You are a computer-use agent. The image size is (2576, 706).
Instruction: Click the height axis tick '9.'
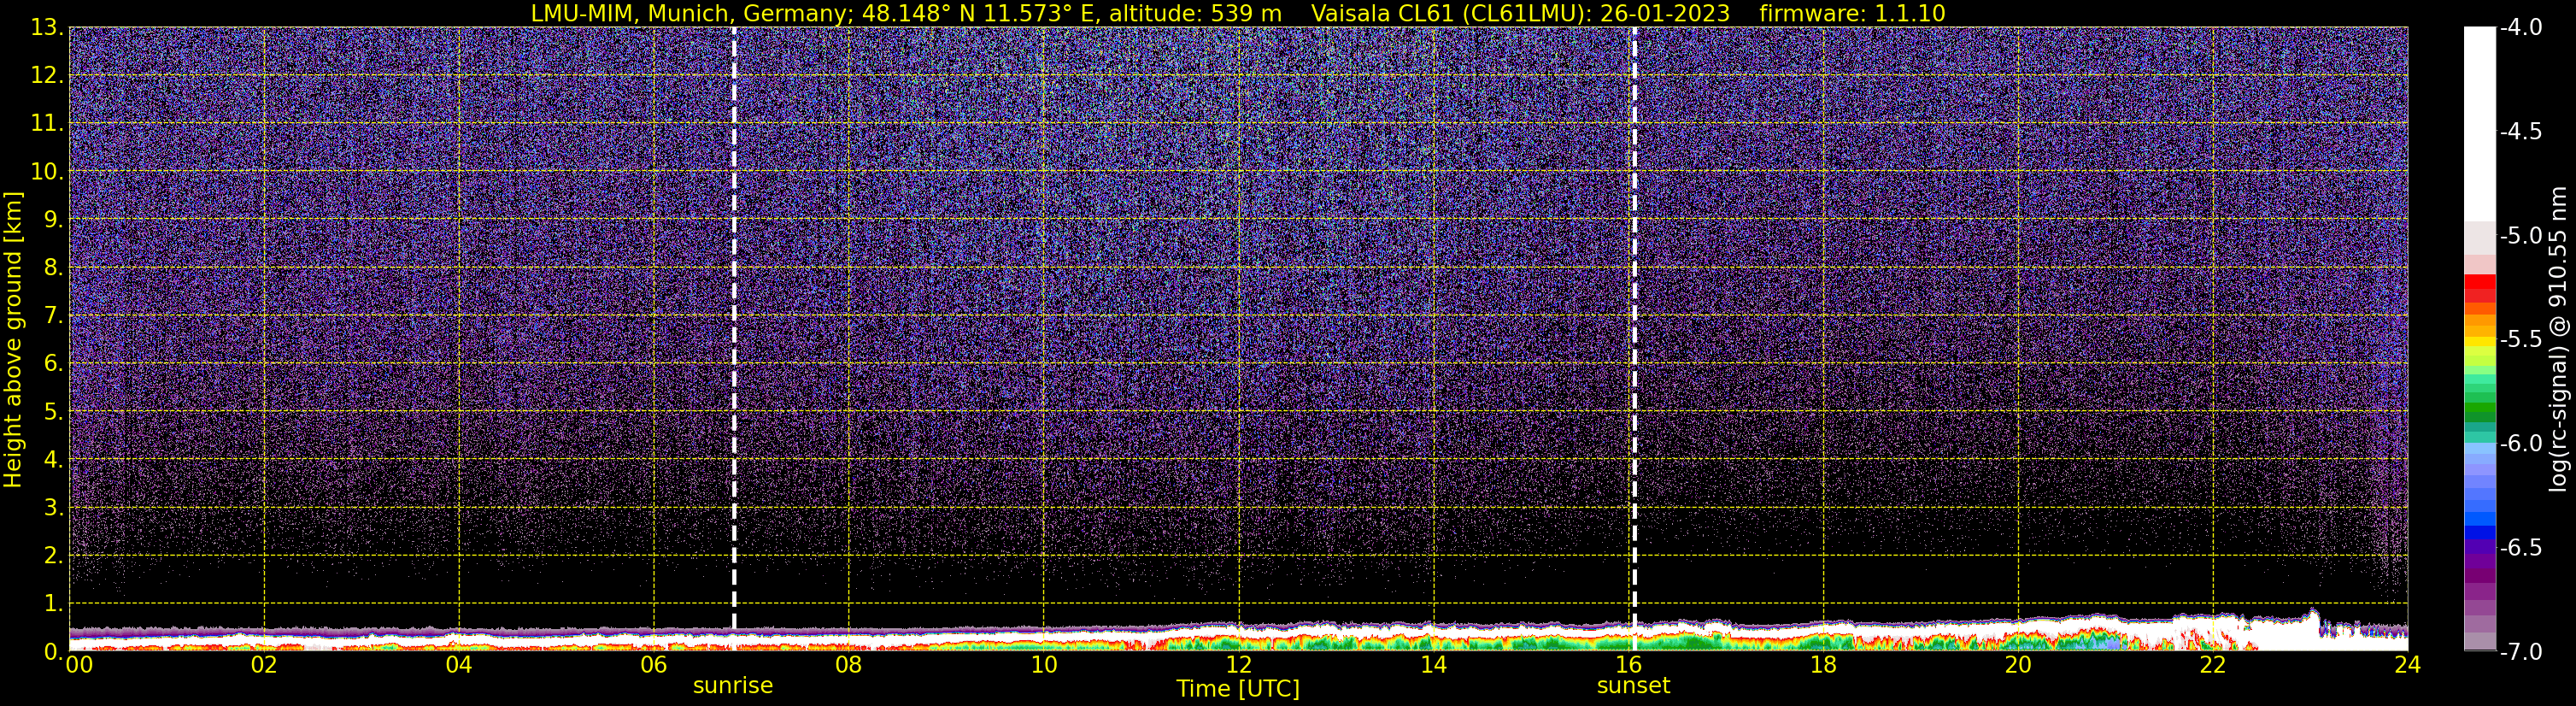tap(53, 219)
